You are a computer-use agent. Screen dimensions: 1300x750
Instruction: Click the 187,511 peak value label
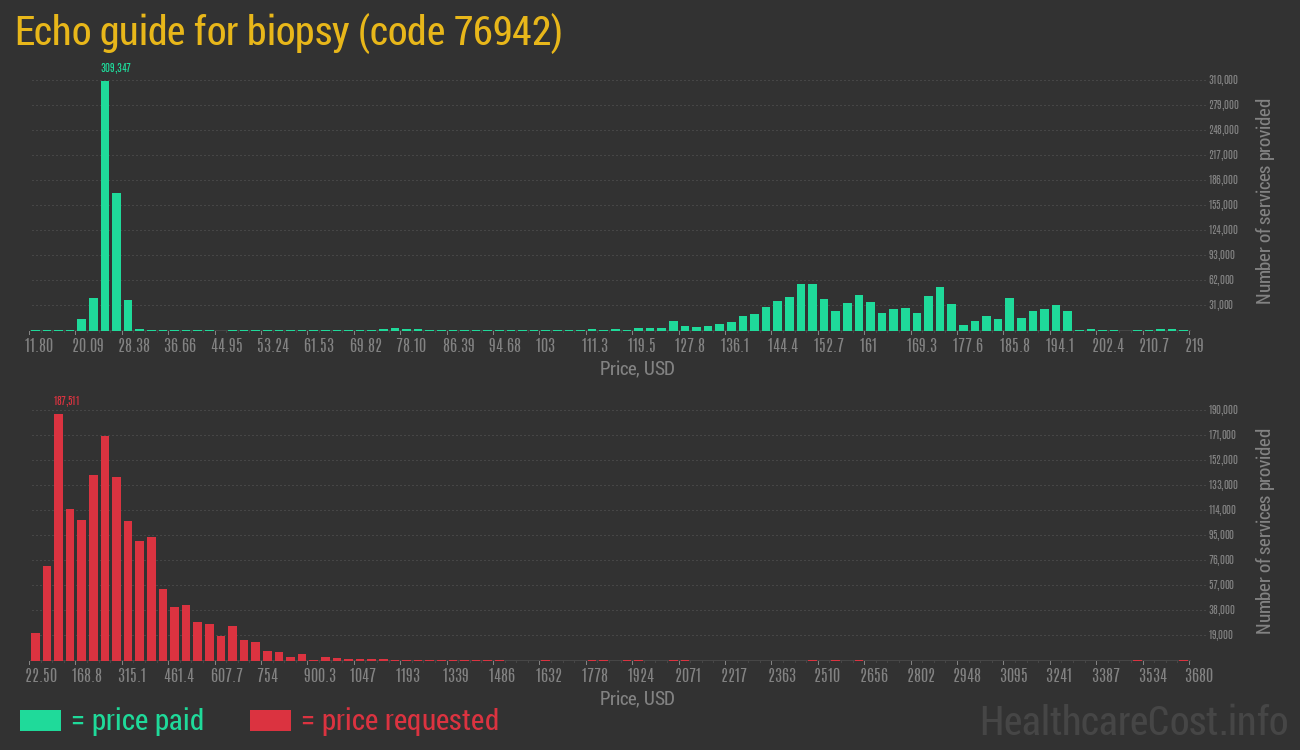(66, 401)
